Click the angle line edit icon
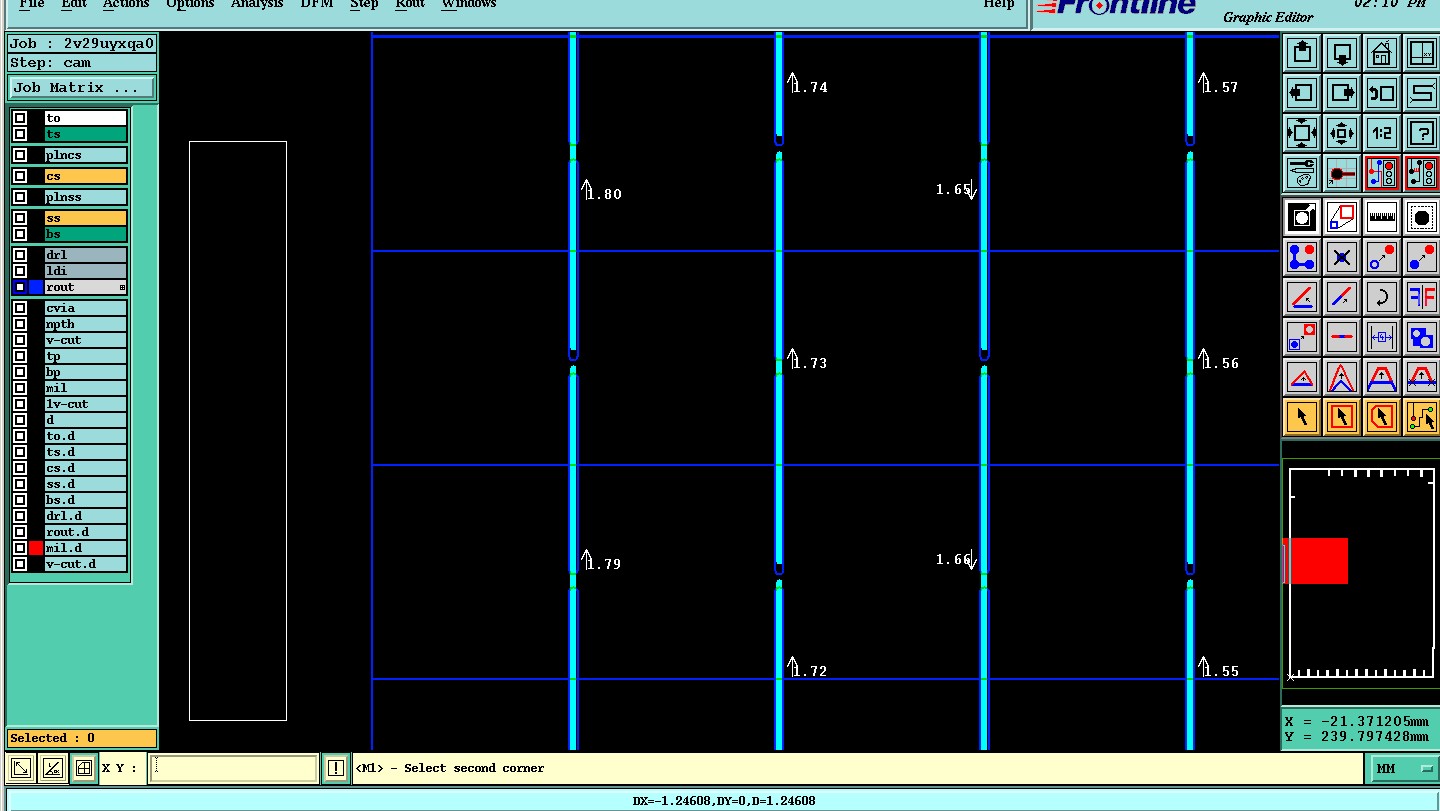This screenshot has width=1440, height=811. click(1301, 297)
